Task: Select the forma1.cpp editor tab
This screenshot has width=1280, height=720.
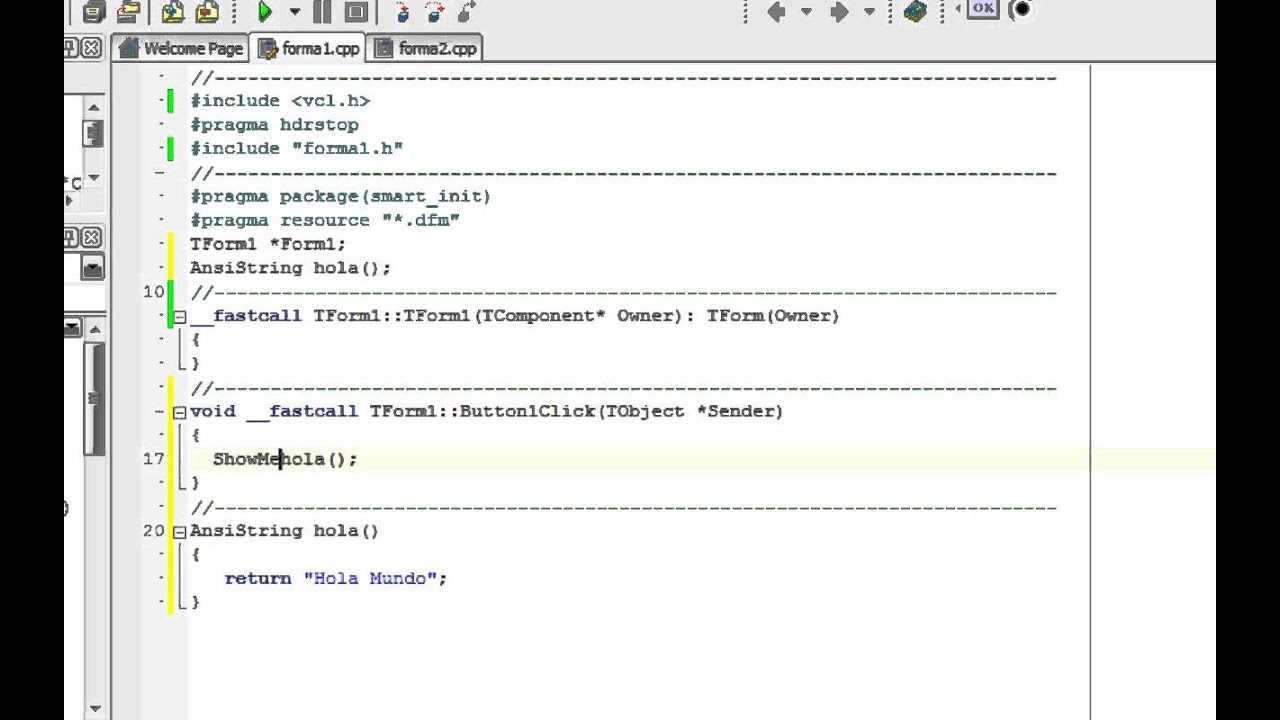Action: pos(309,48)
